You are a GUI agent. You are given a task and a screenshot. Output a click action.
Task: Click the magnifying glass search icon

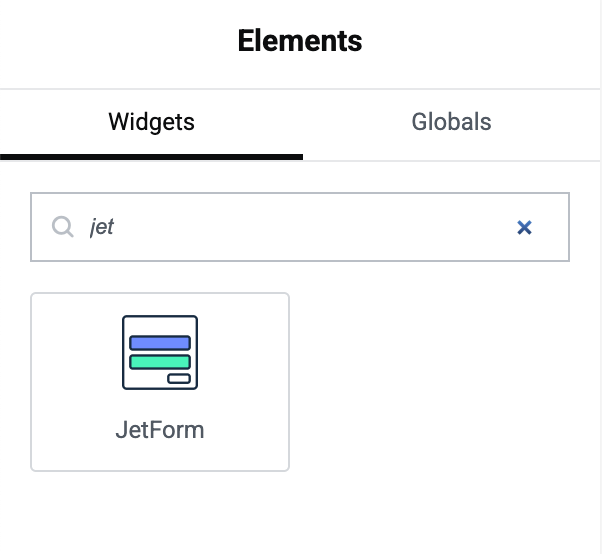click(63, 227)
